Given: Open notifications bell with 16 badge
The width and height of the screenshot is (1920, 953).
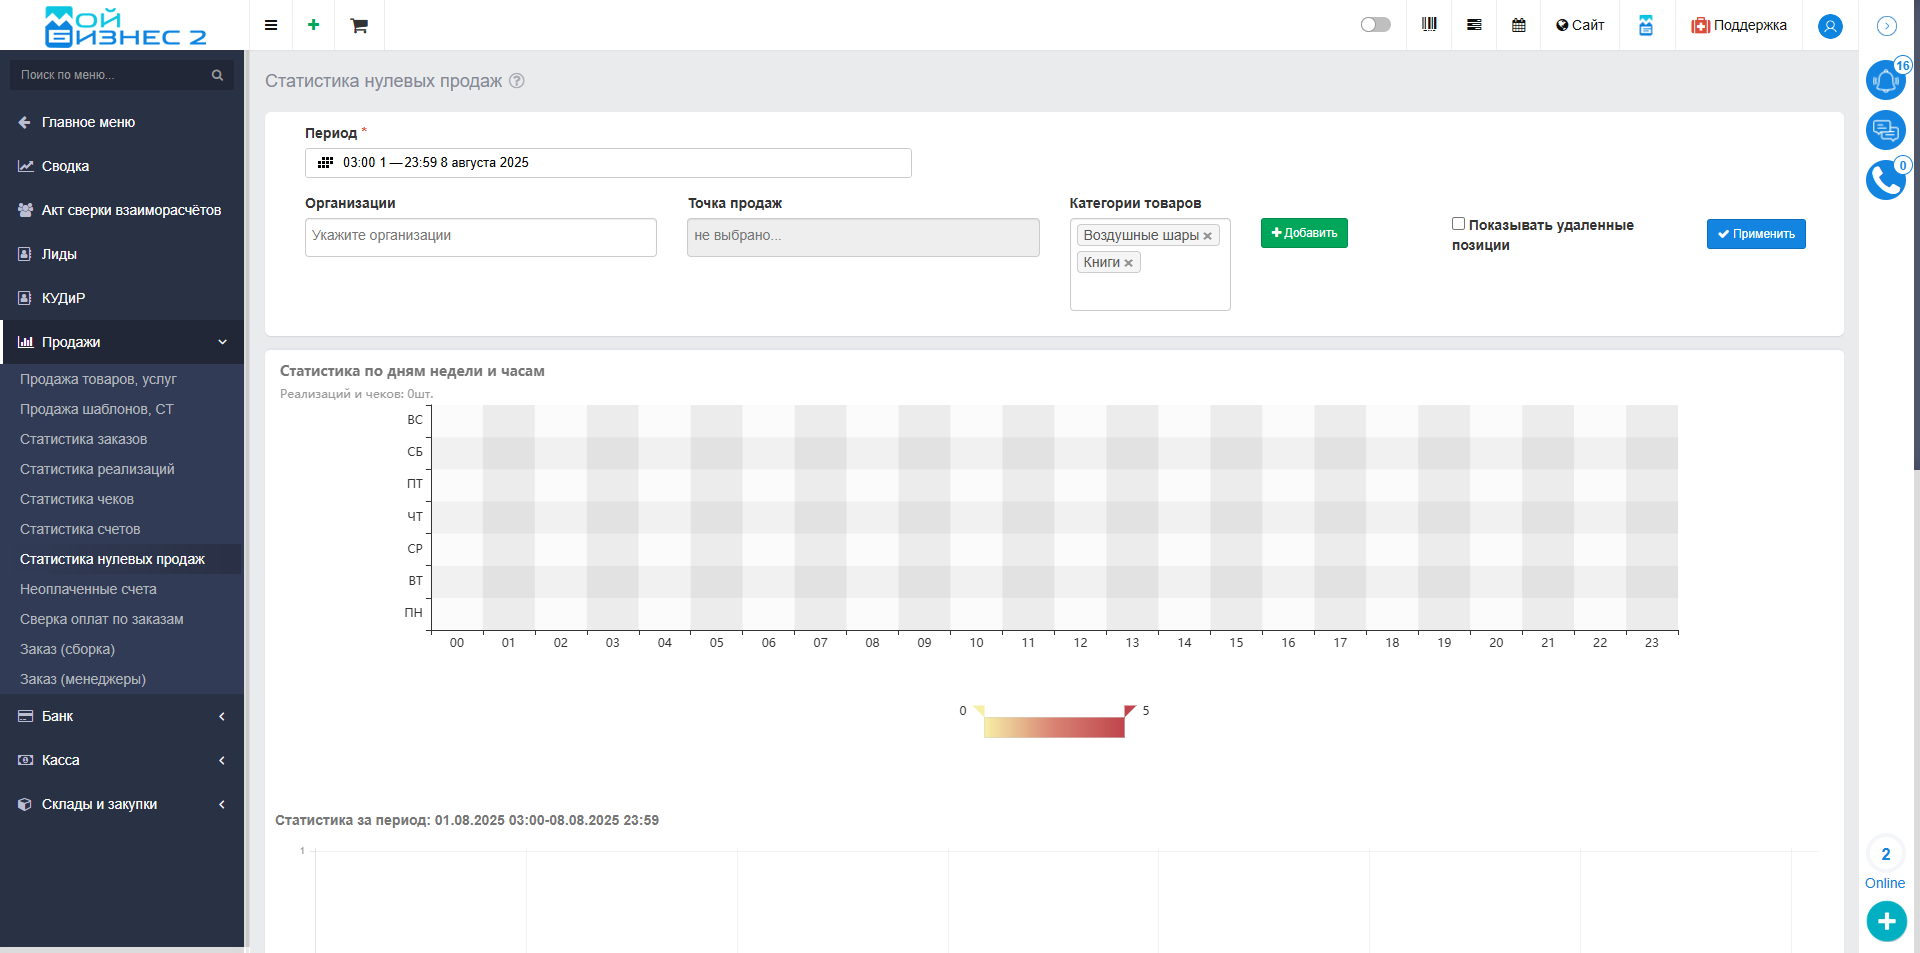Looking at the screenshot, I should [x=1886, y=80].
